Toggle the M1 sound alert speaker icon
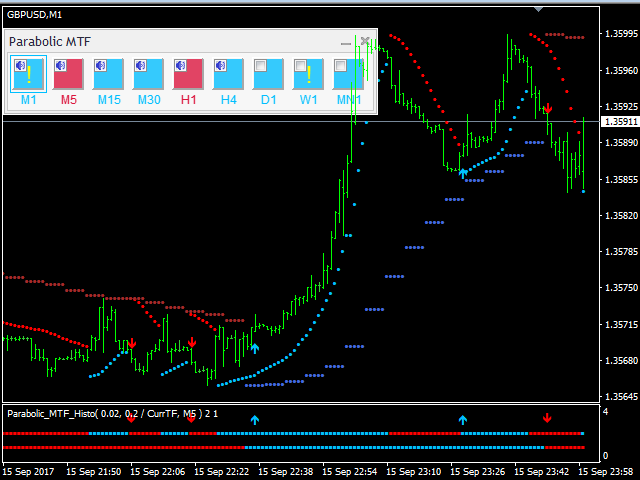Viewport: 640px width, 480px height. 20,65
